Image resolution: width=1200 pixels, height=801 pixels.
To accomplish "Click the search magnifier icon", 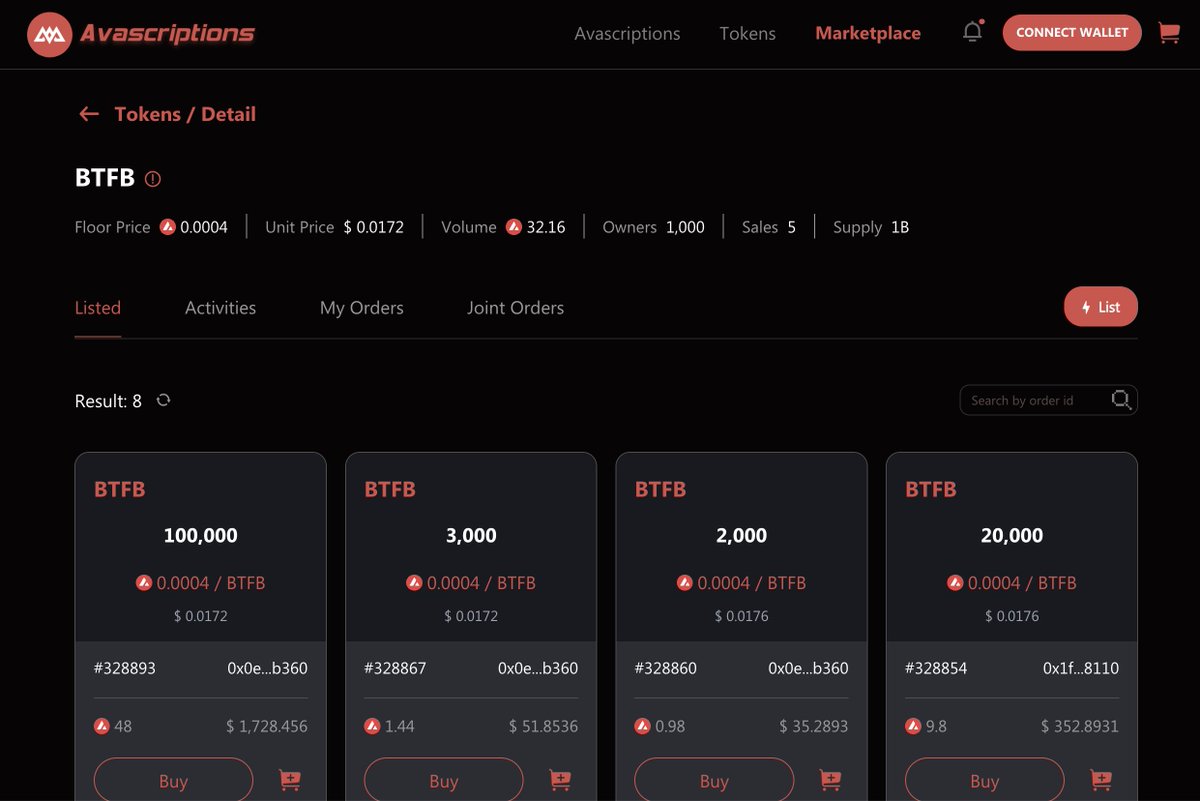I will [x=1121, y=400].
